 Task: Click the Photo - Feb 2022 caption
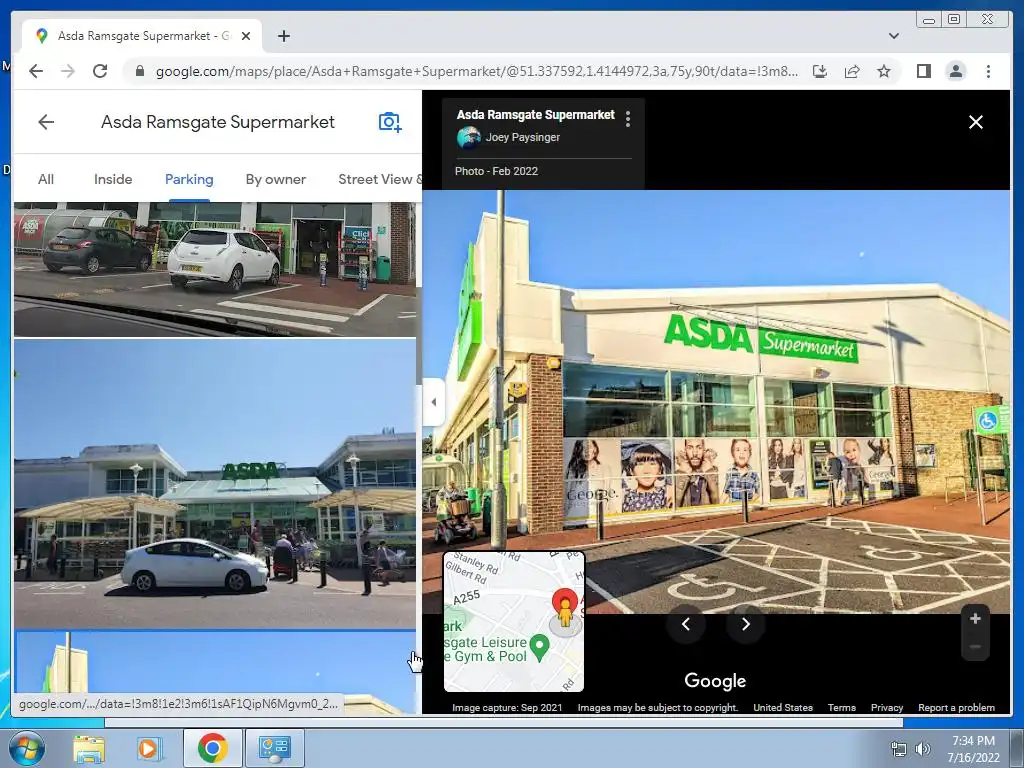coord(496,171)
